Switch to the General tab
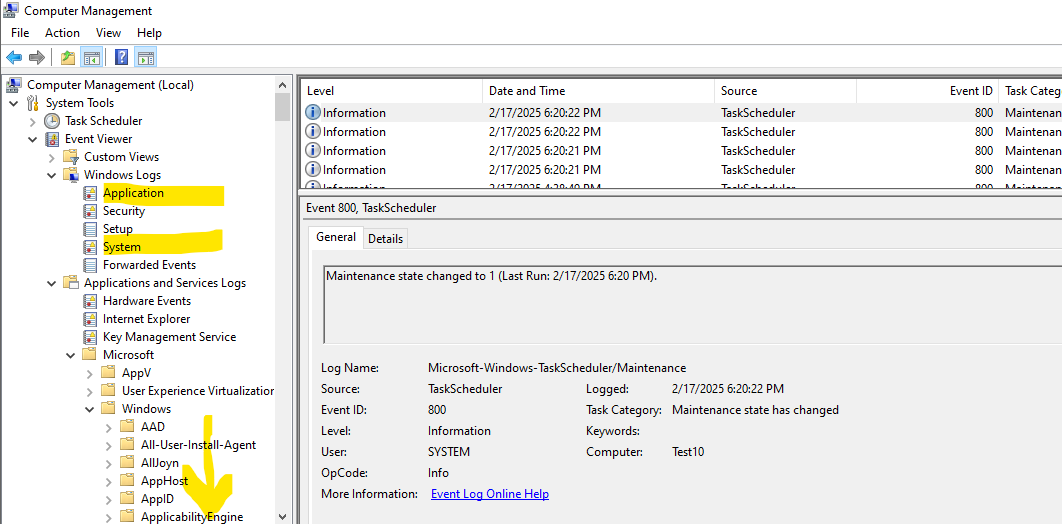 336,237
